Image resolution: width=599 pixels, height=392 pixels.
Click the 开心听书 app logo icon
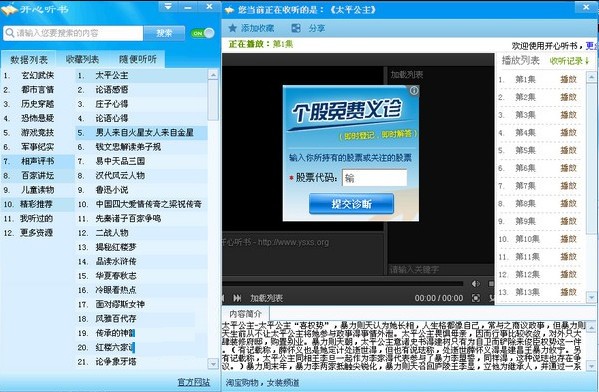[x=9, y=9]
